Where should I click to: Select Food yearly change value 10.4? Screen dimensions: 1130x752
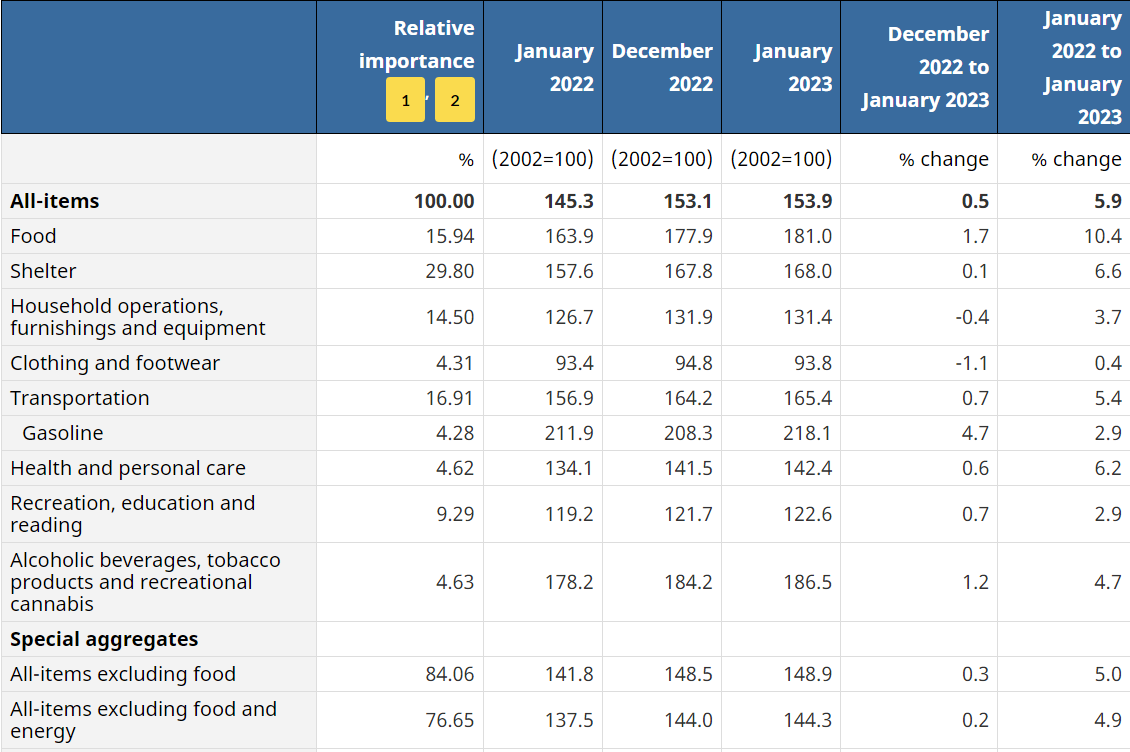point(1103,236)
